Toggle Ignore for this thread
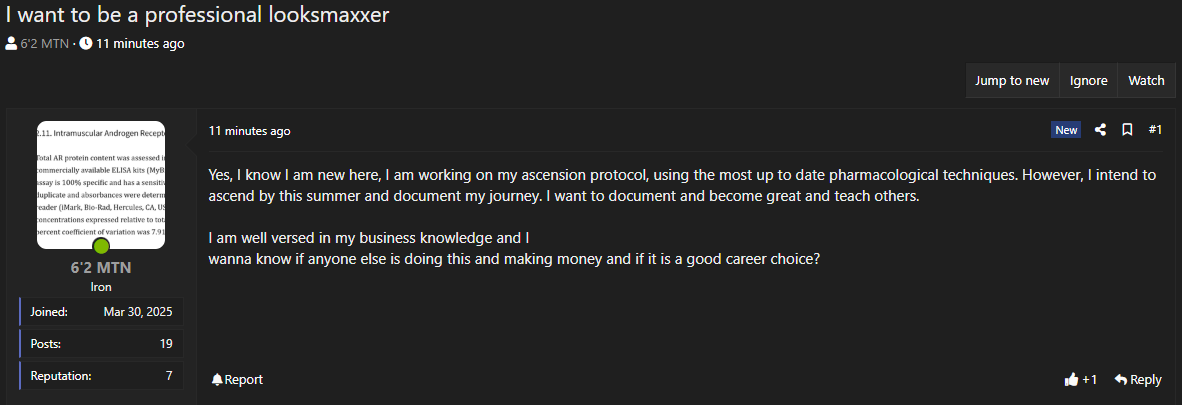Image resolution: width=1182 pixels, height=405 pixels. tap(1088, 81)
